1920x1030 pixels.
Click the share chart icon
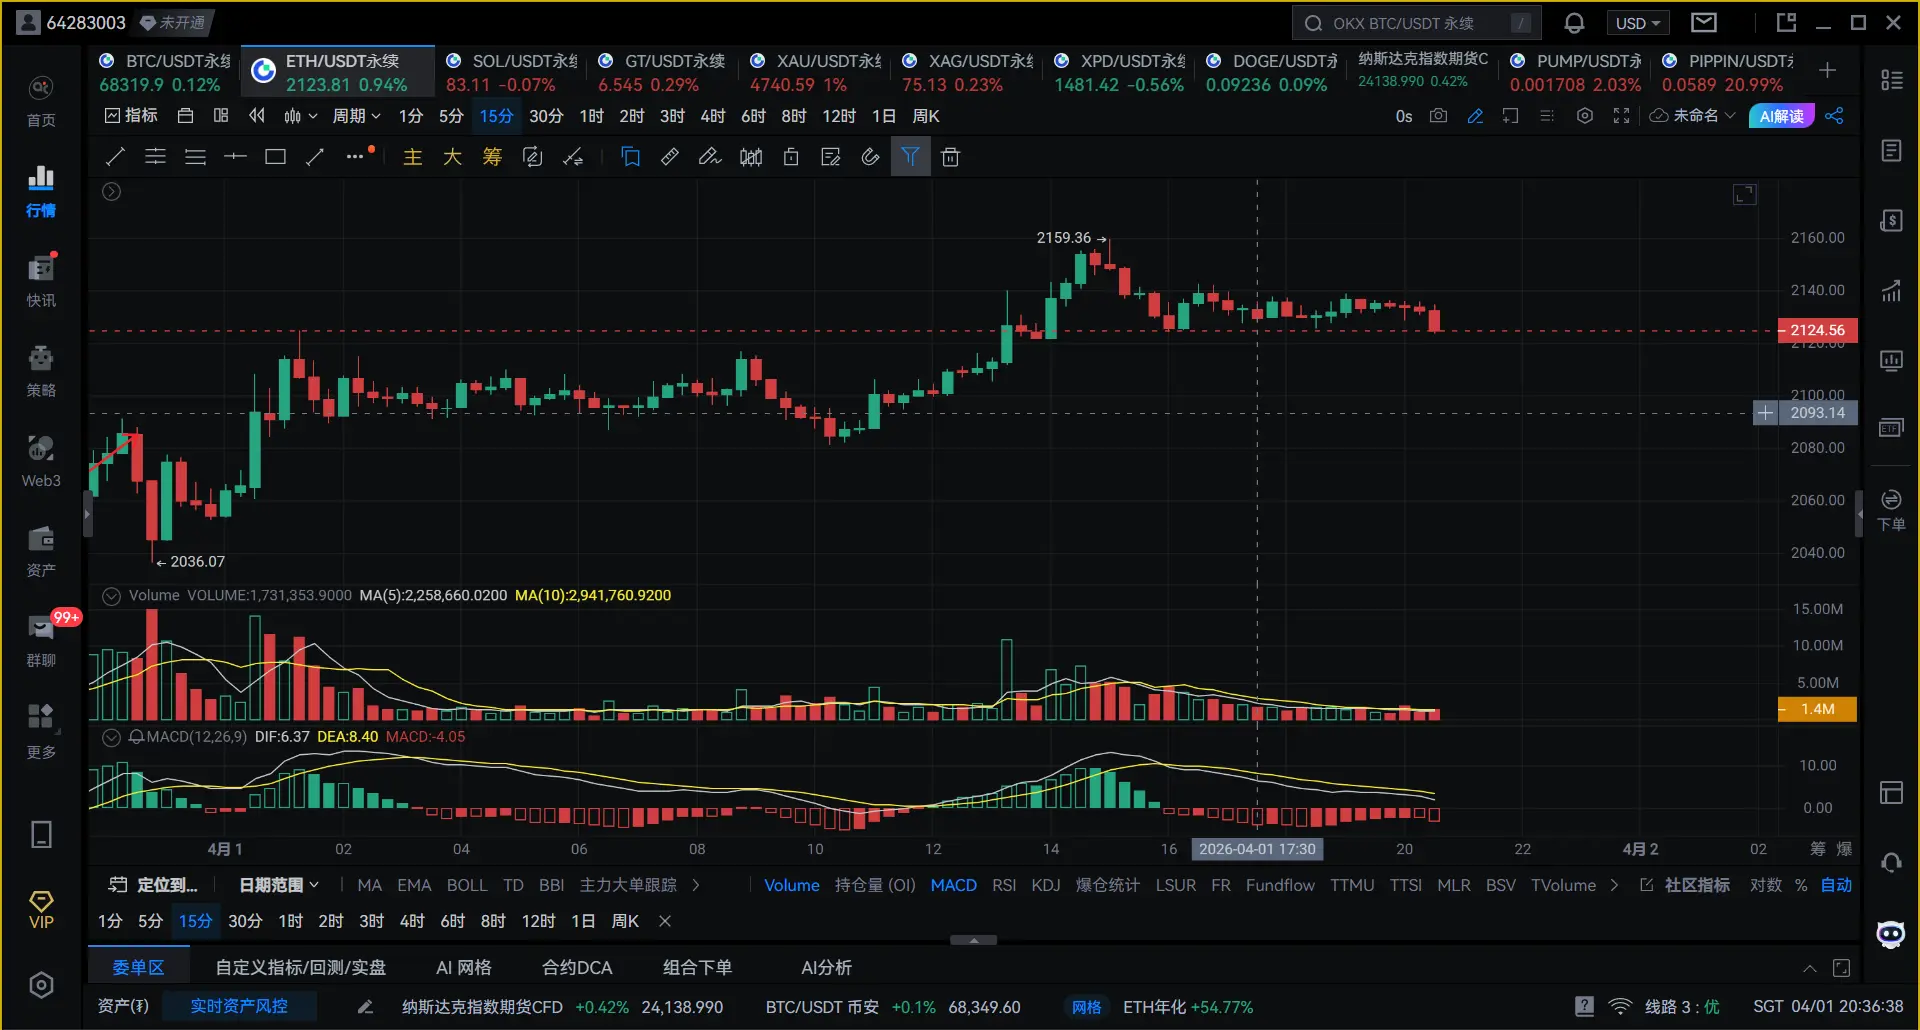tap(1834, 116)
